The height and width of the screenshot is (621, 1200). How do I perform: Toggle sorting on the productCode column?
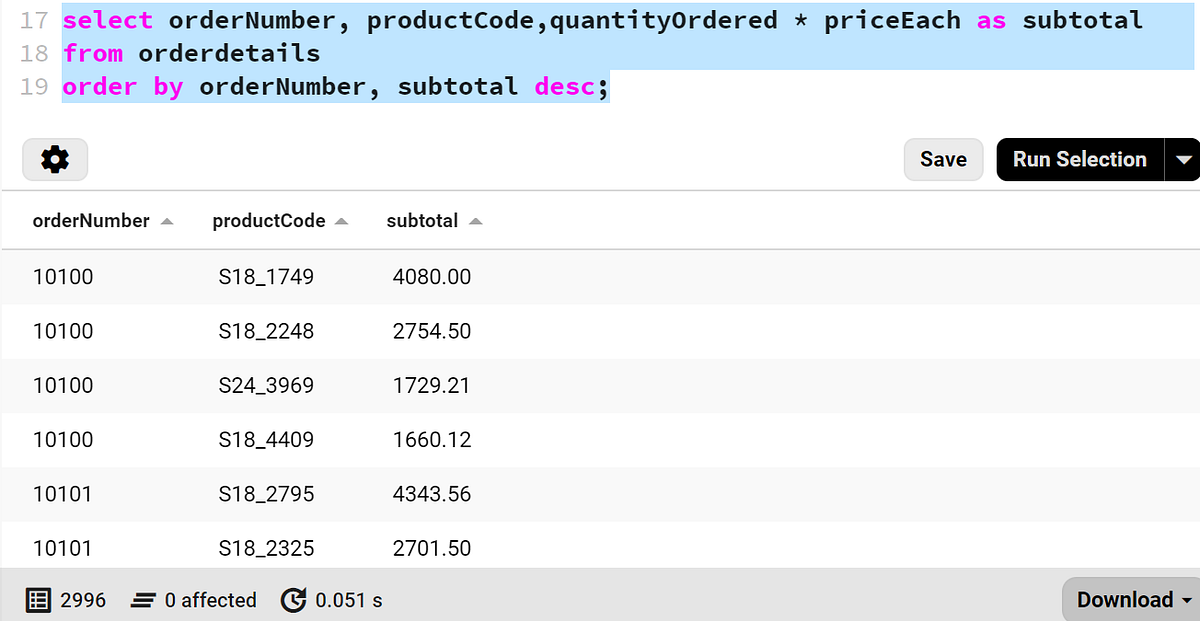click(267, 220)
